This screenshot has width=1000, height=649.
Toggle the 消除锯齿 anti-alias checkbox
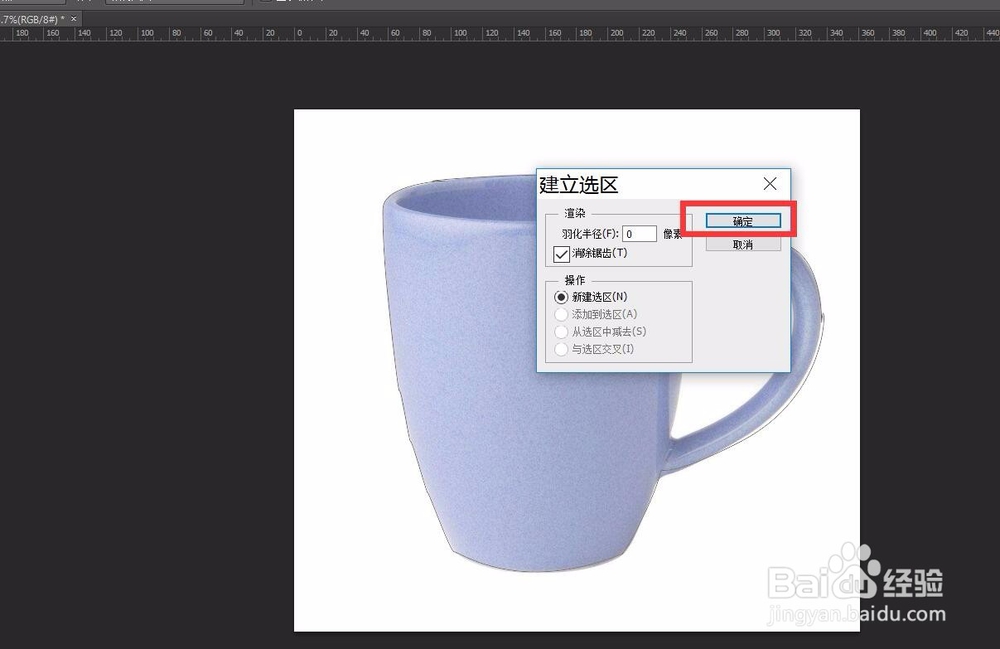click(561, 254)
